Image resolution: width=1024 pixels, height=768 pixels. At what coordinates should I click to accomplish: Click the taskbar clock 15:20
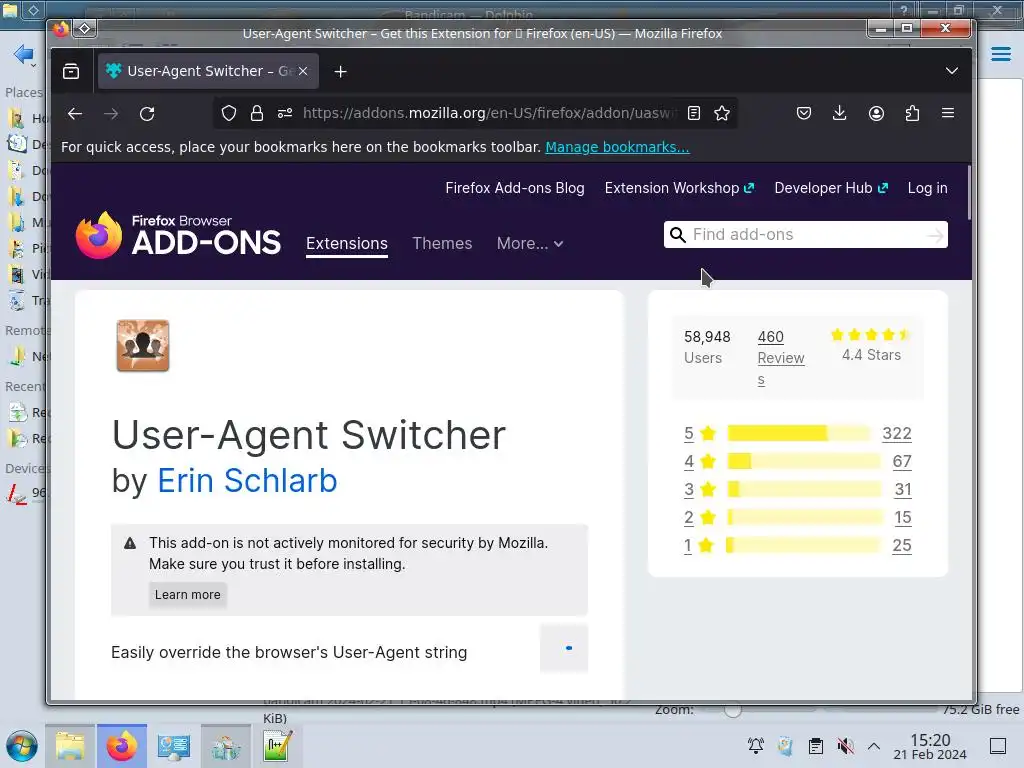tap(930, 746)
